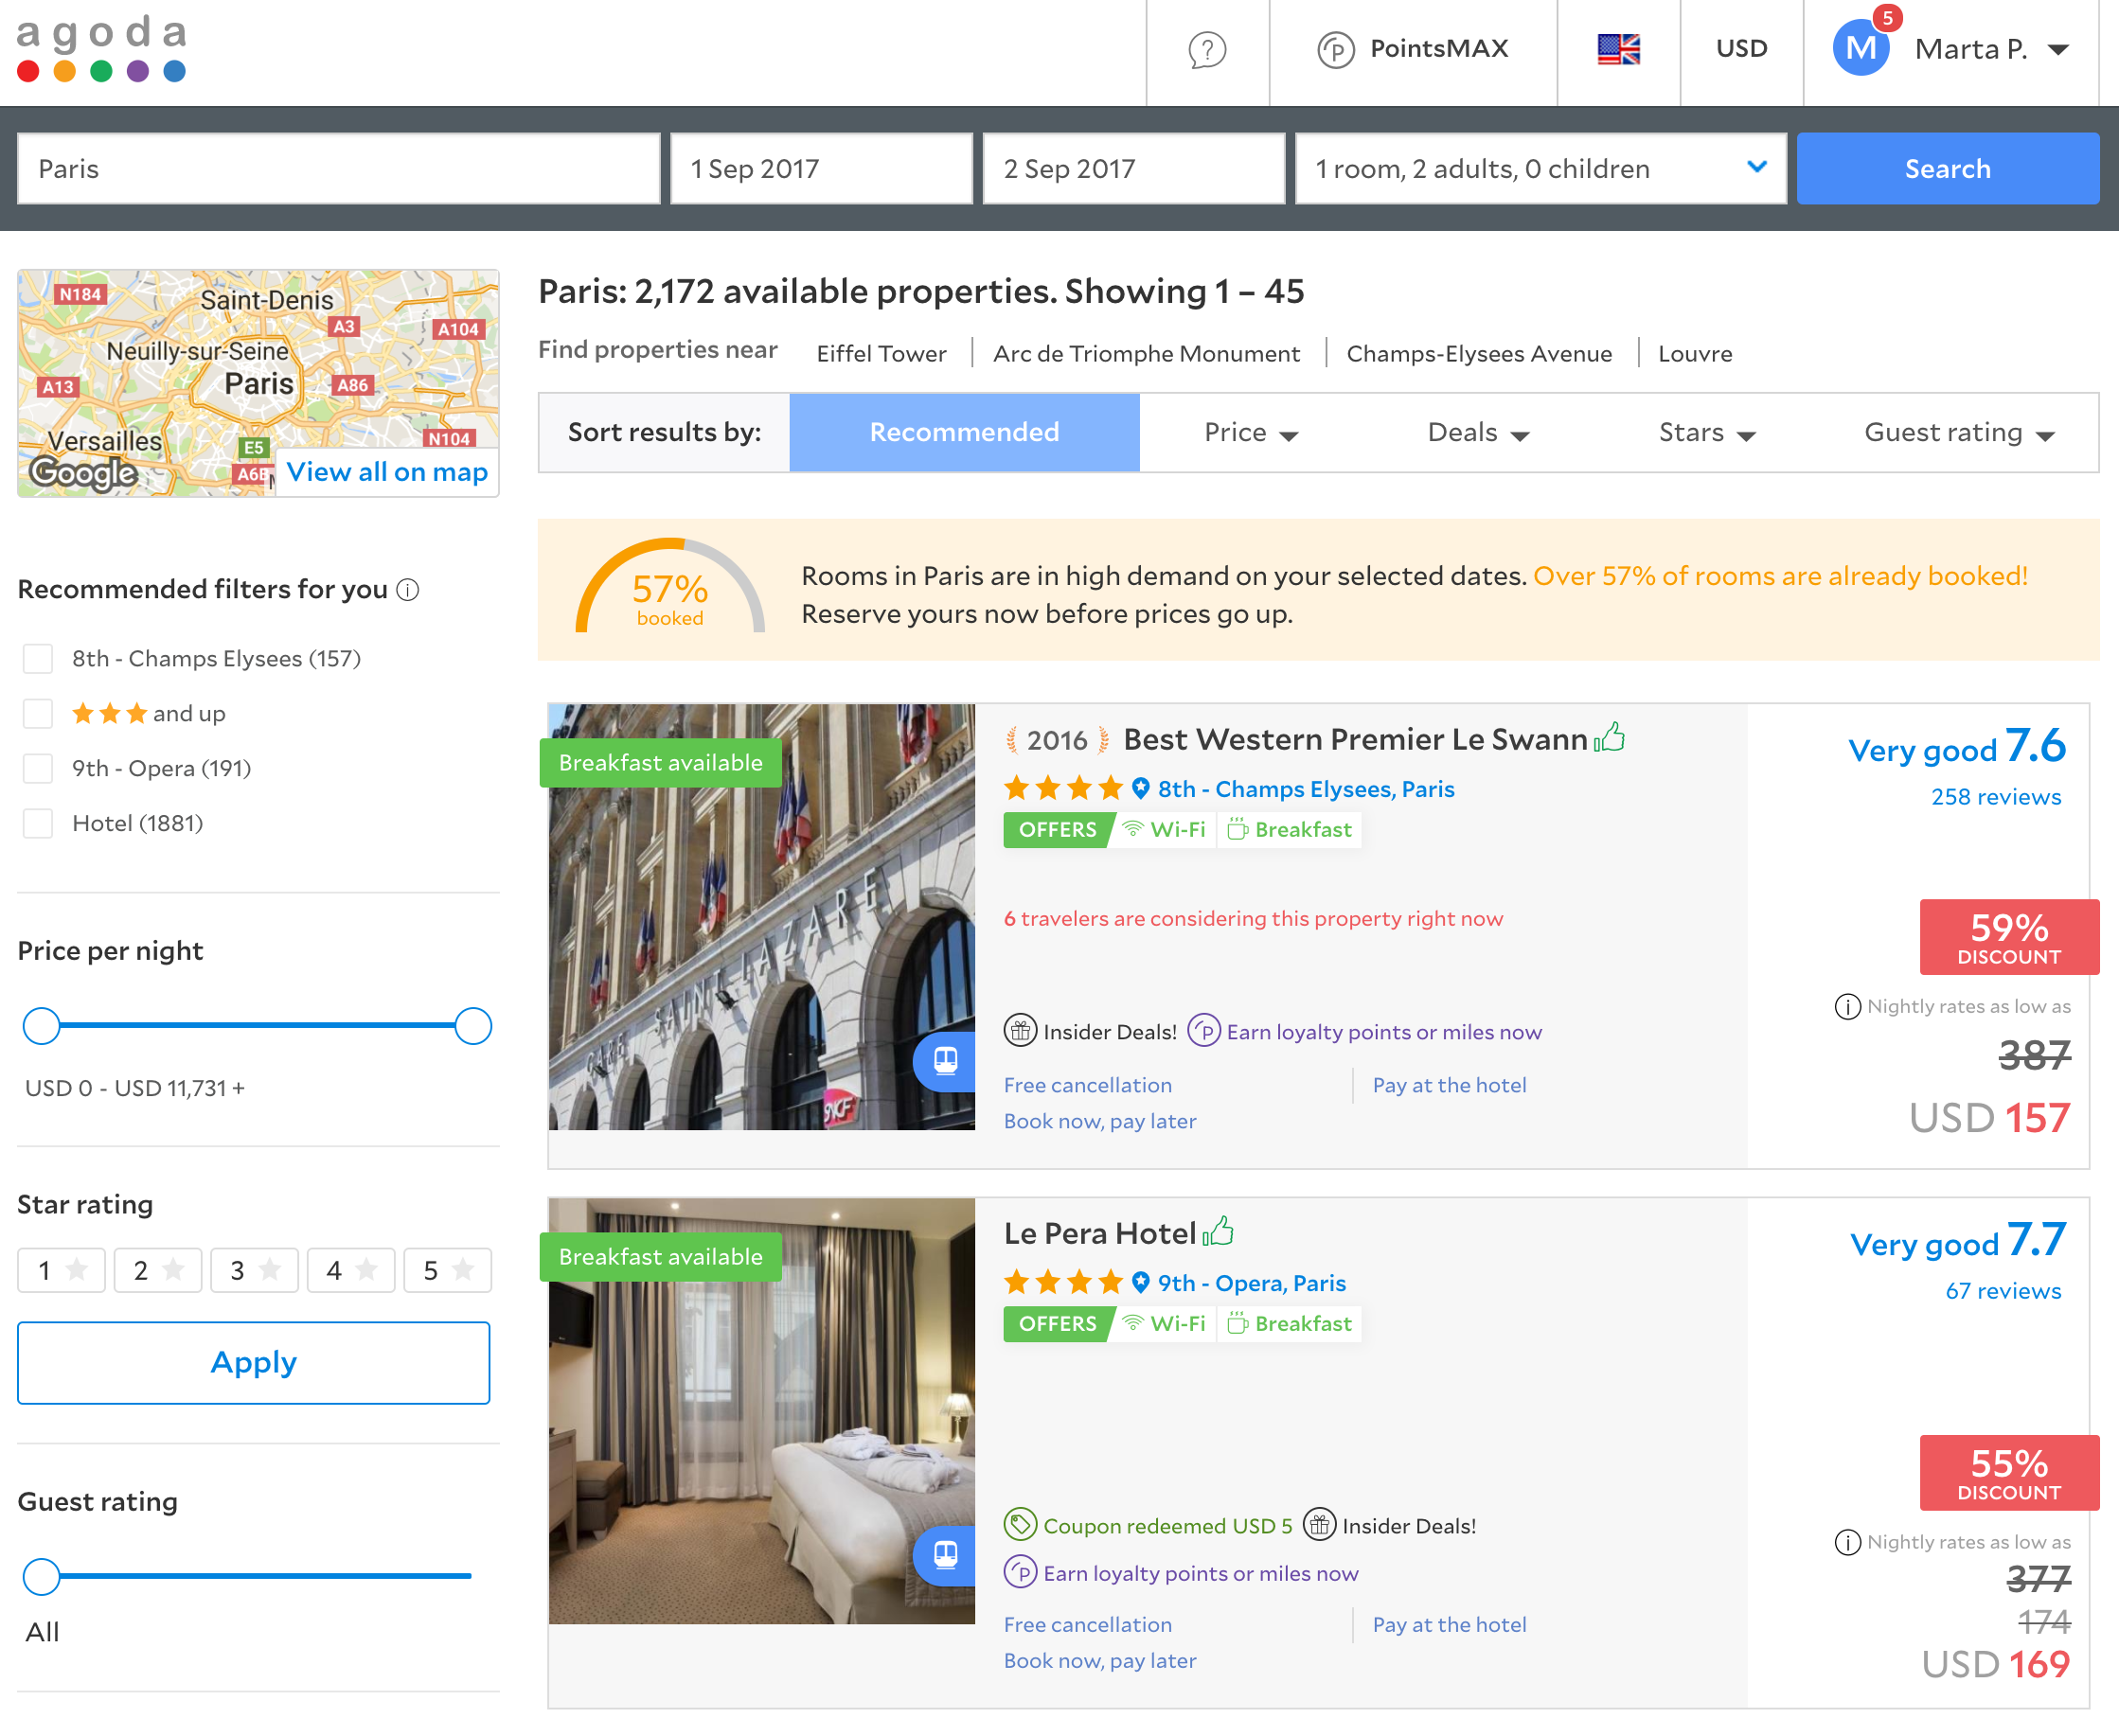
Task: Click the train icon on Best Western photo
Action: pyautogui.click(x=945, y=1060)
